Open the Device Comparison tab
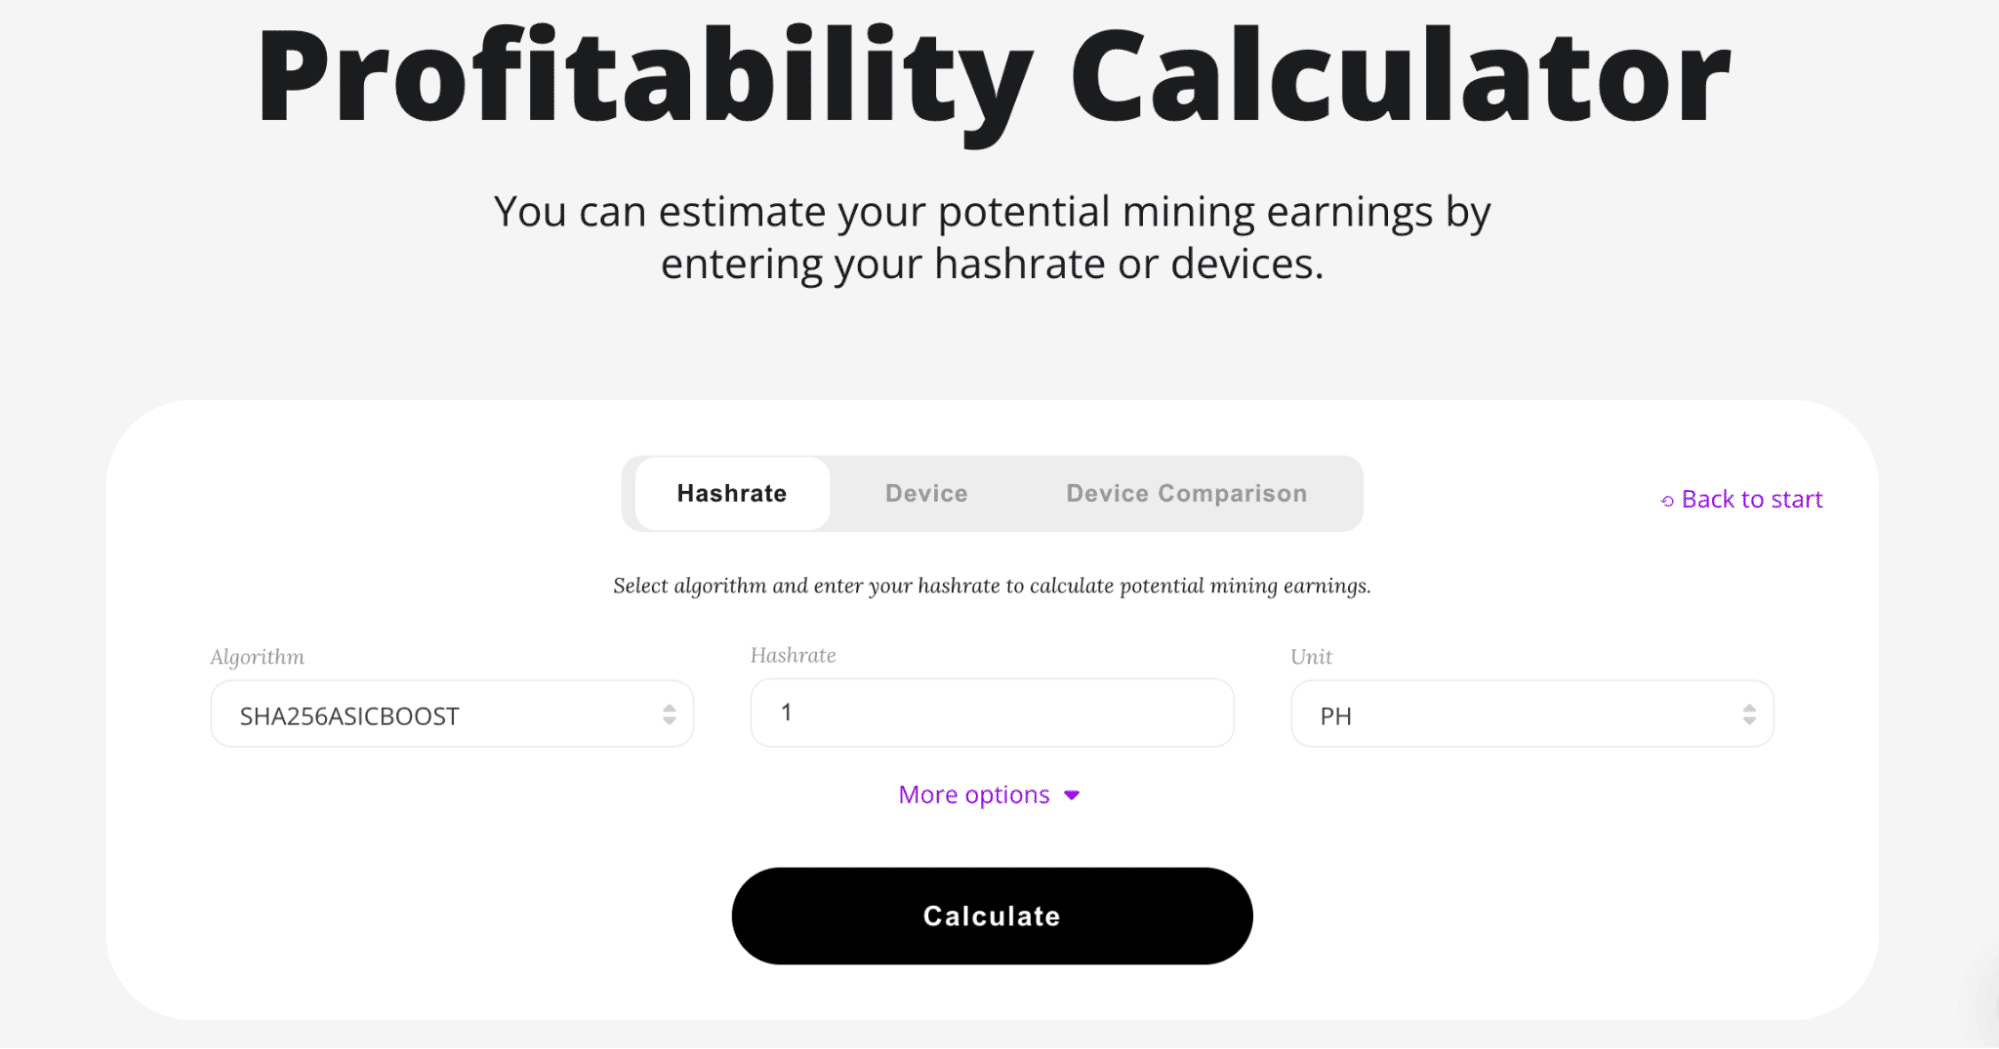The height and width of the screenshot is (1049, 1999). tap(1185, 493)
